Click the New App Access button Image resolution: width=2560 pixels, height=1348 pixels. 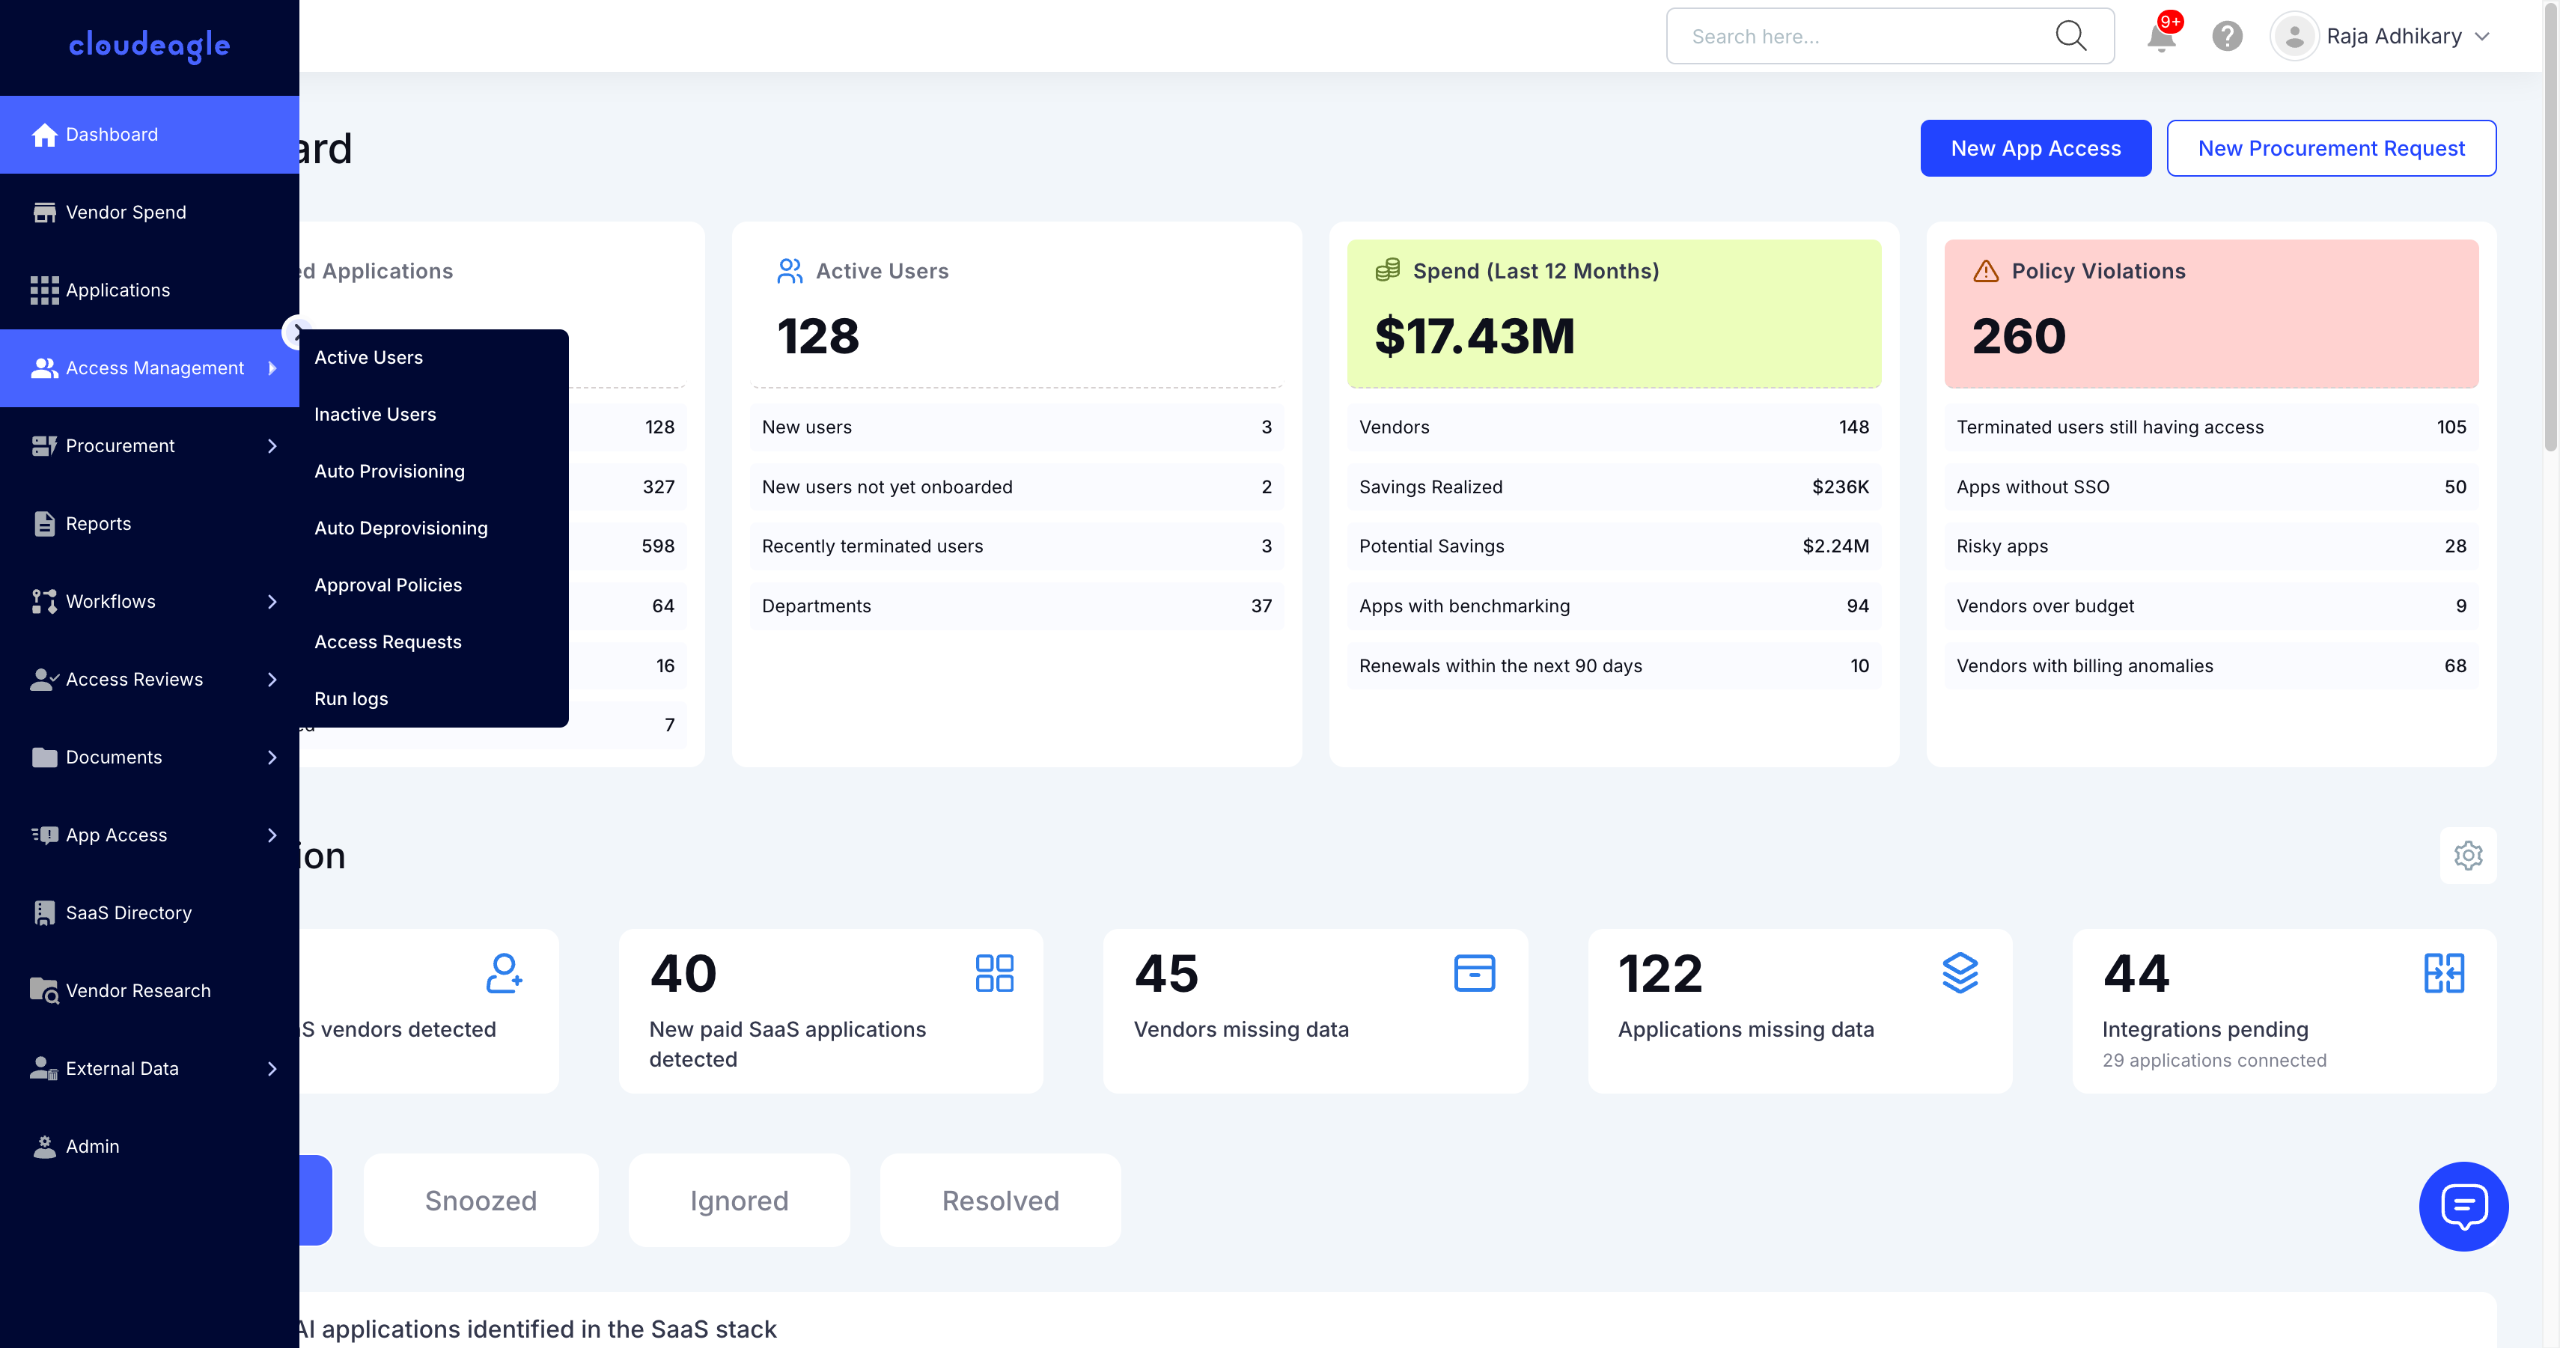[2035, 148]
